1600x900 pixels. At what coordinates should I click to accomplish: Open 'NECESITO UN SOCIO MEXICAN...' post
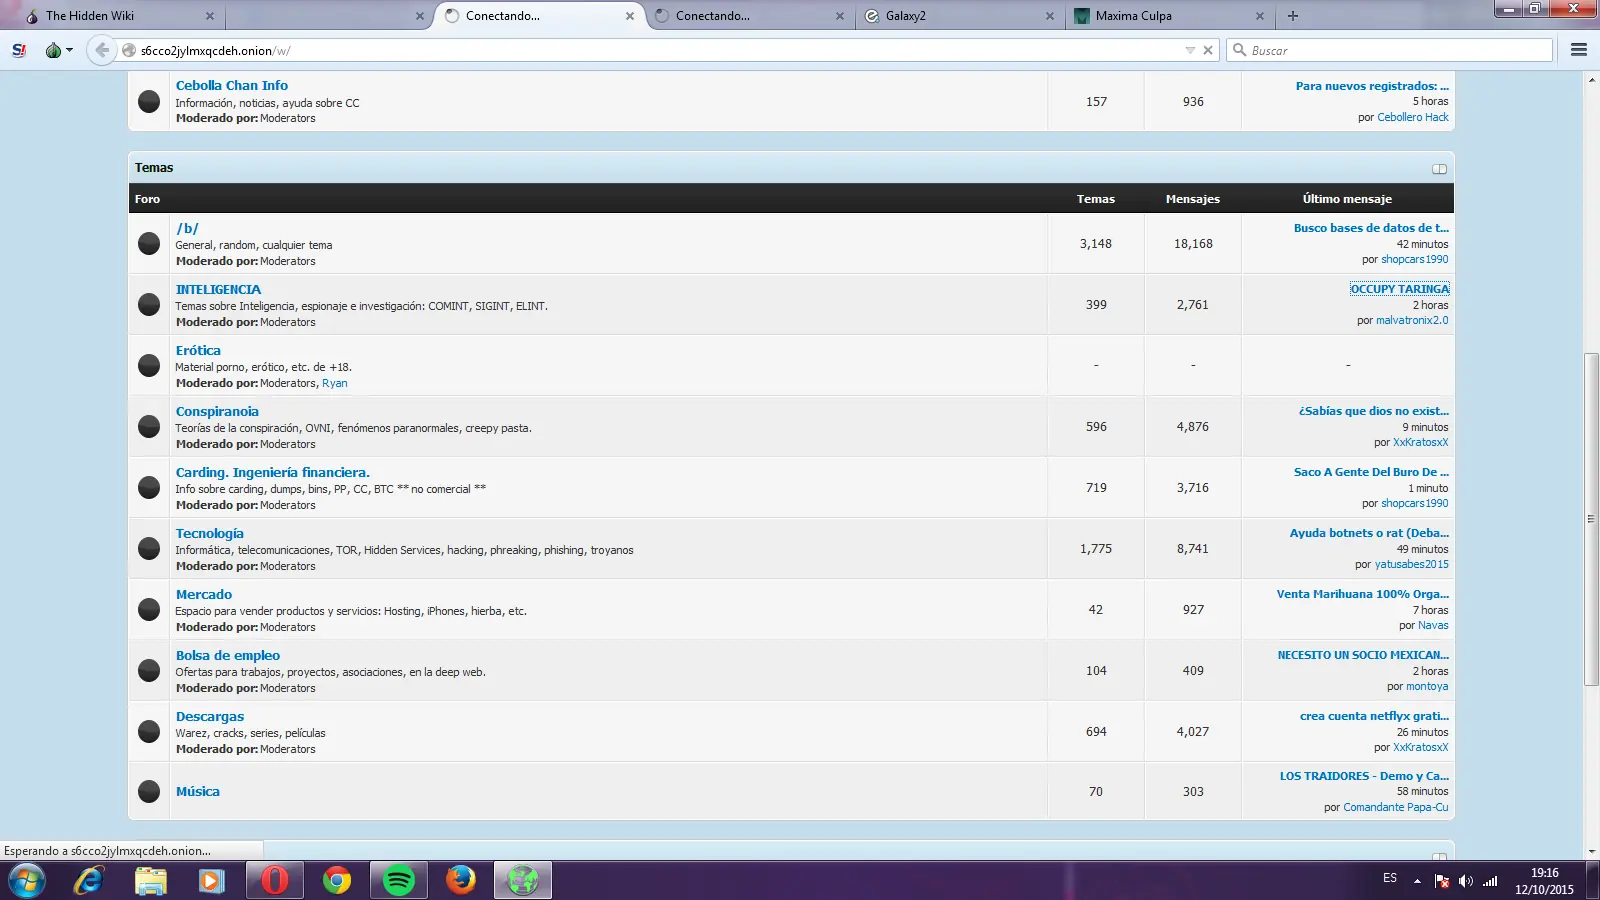(1363, 655)
